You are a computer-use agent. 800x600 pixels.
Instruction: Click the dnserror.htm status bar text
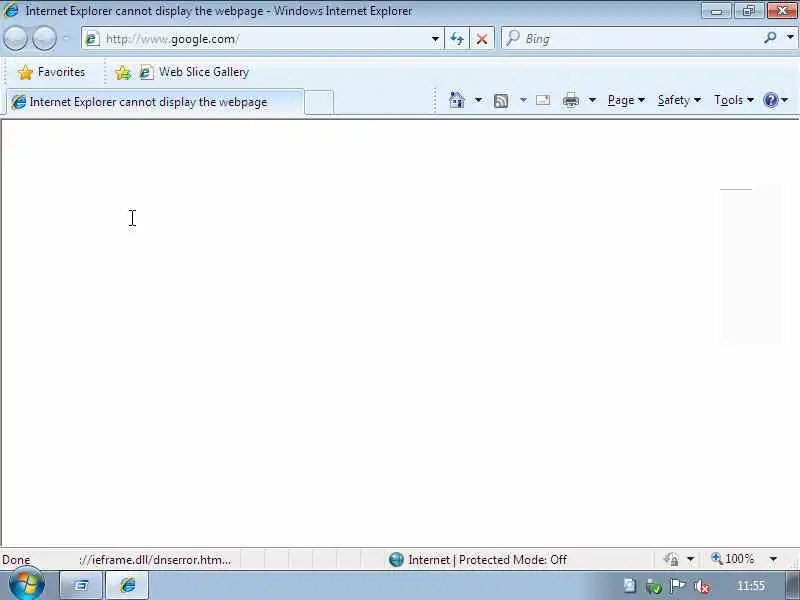(155, 560)
